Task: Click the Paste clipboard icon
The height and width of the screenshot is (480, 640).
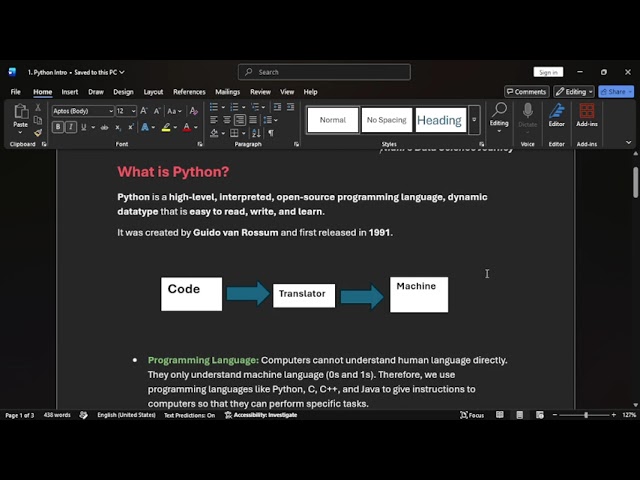Action: click(20, 111)
